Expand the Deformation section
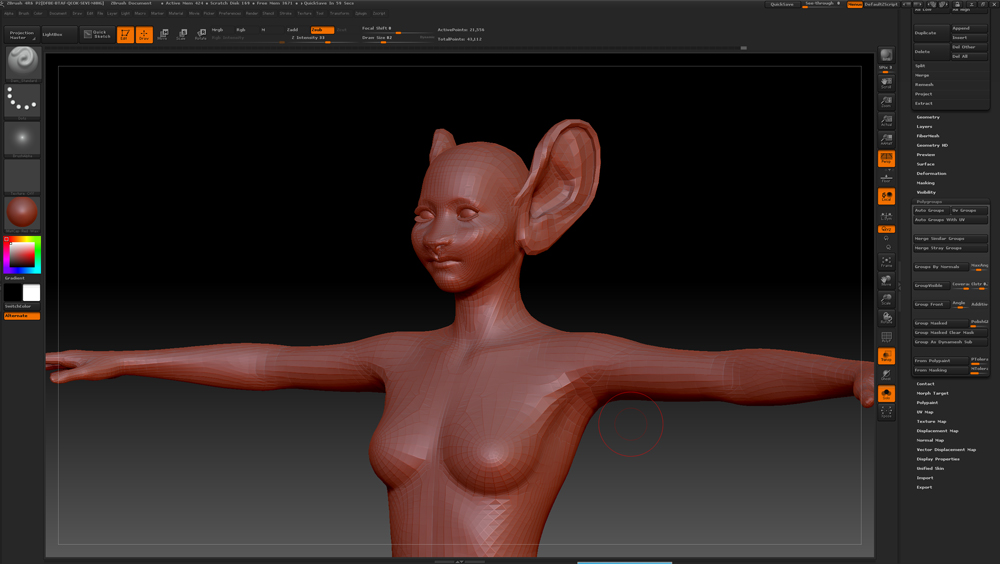Viewport: 1000px width, 564px height. pyautogui.click(x=931, y=174)
